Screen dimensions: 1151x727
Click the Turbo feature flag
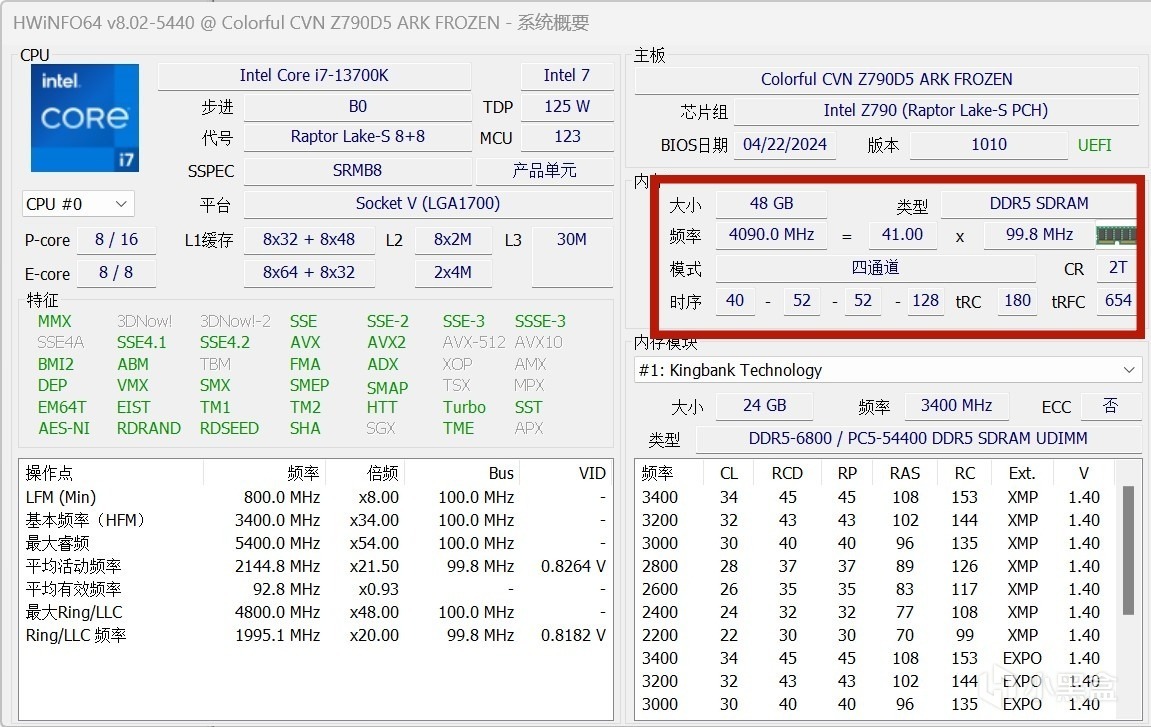[x=464, y=408]
